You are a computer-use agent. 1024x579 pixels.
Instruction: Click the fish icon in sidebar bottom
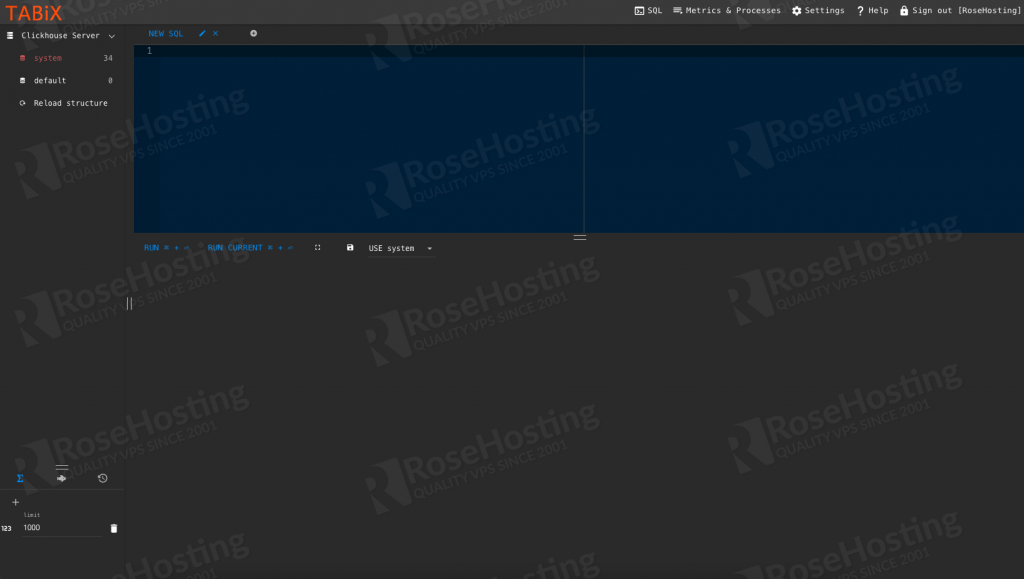pyautogui.click(x=61, y=478)
